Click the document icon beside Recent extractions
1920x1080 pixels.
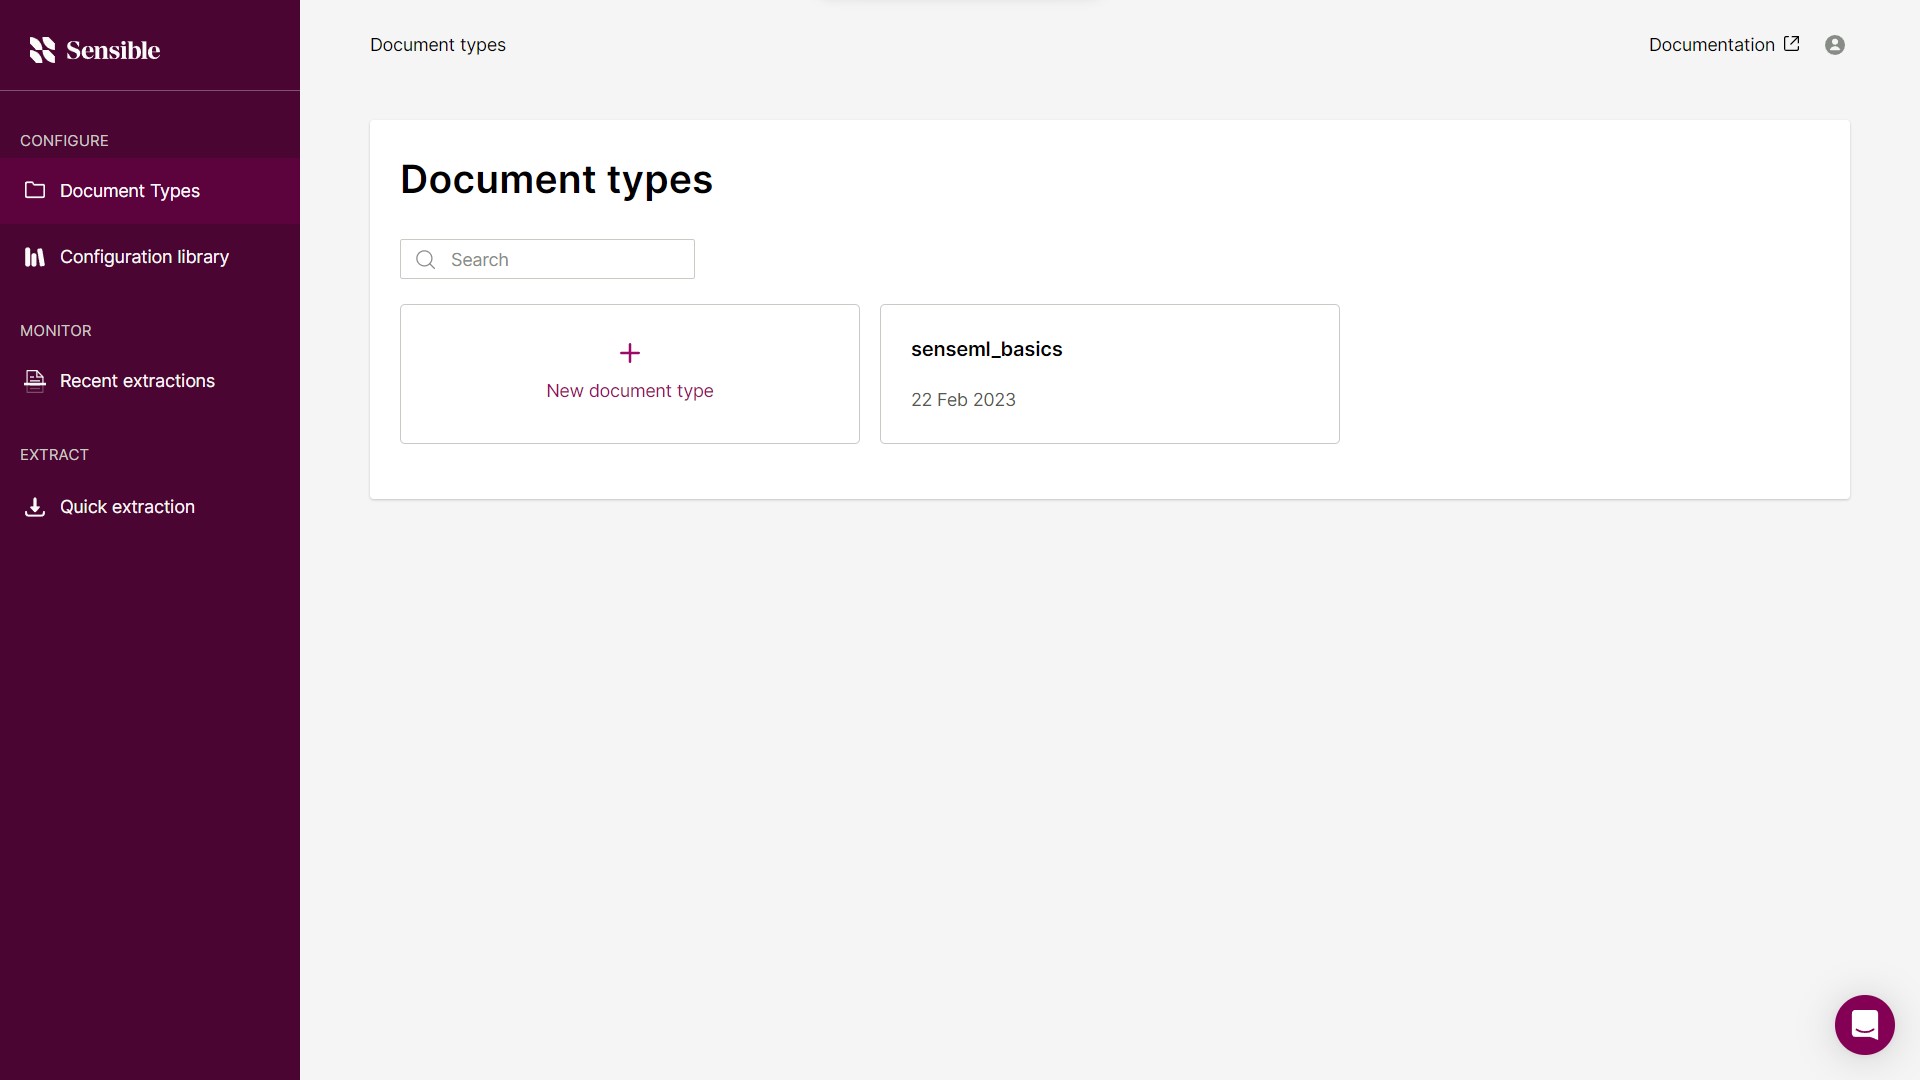(x=35, y=381)
